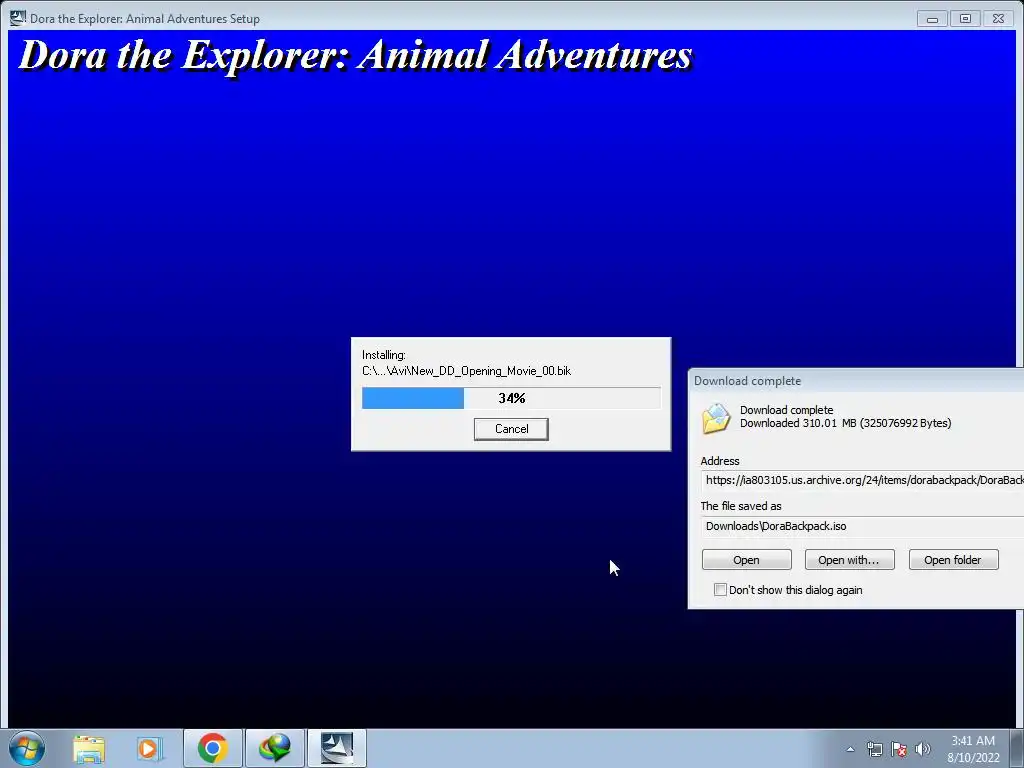Image resolution: width=1024 pixels, height=768 pixels.
Task: Click Downloaded 310.01 MB size text
Action: (x=845, y=423)
